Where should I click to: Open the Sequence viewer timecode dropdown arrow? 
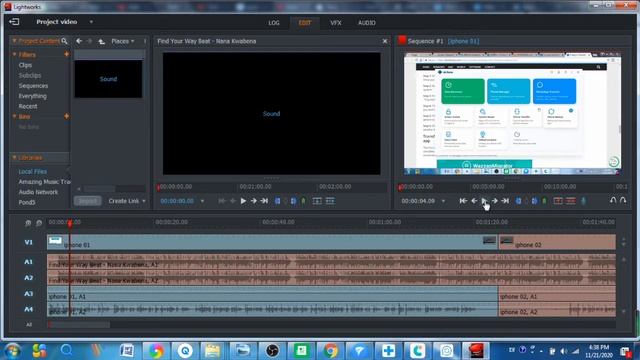click(443, 201)
